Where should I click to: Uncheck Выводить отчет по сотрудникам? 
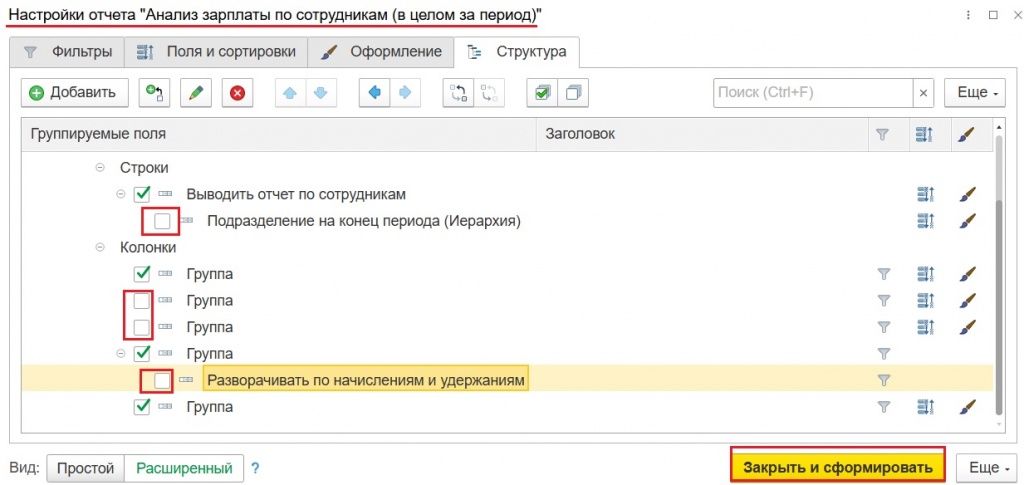point(142,194)
